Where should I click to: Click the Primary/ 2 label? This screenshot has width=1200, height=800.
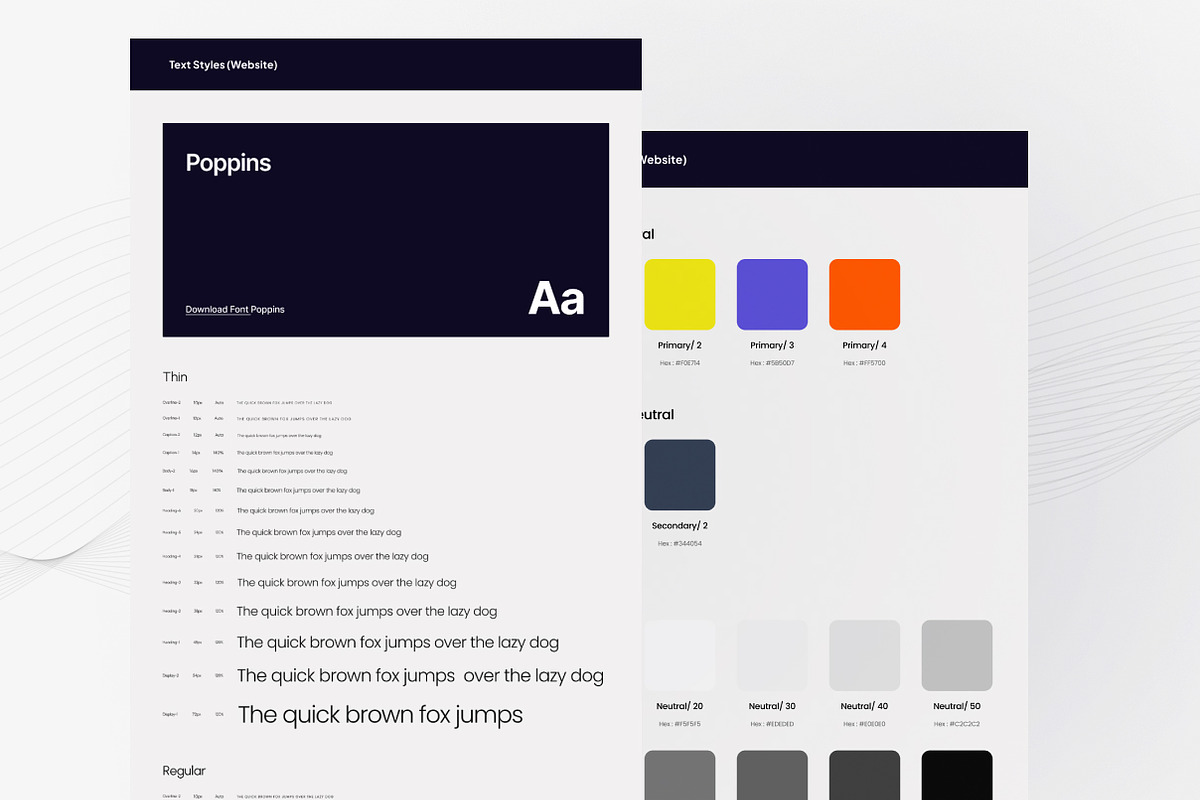pyautogui.click(x=680, y=345)
